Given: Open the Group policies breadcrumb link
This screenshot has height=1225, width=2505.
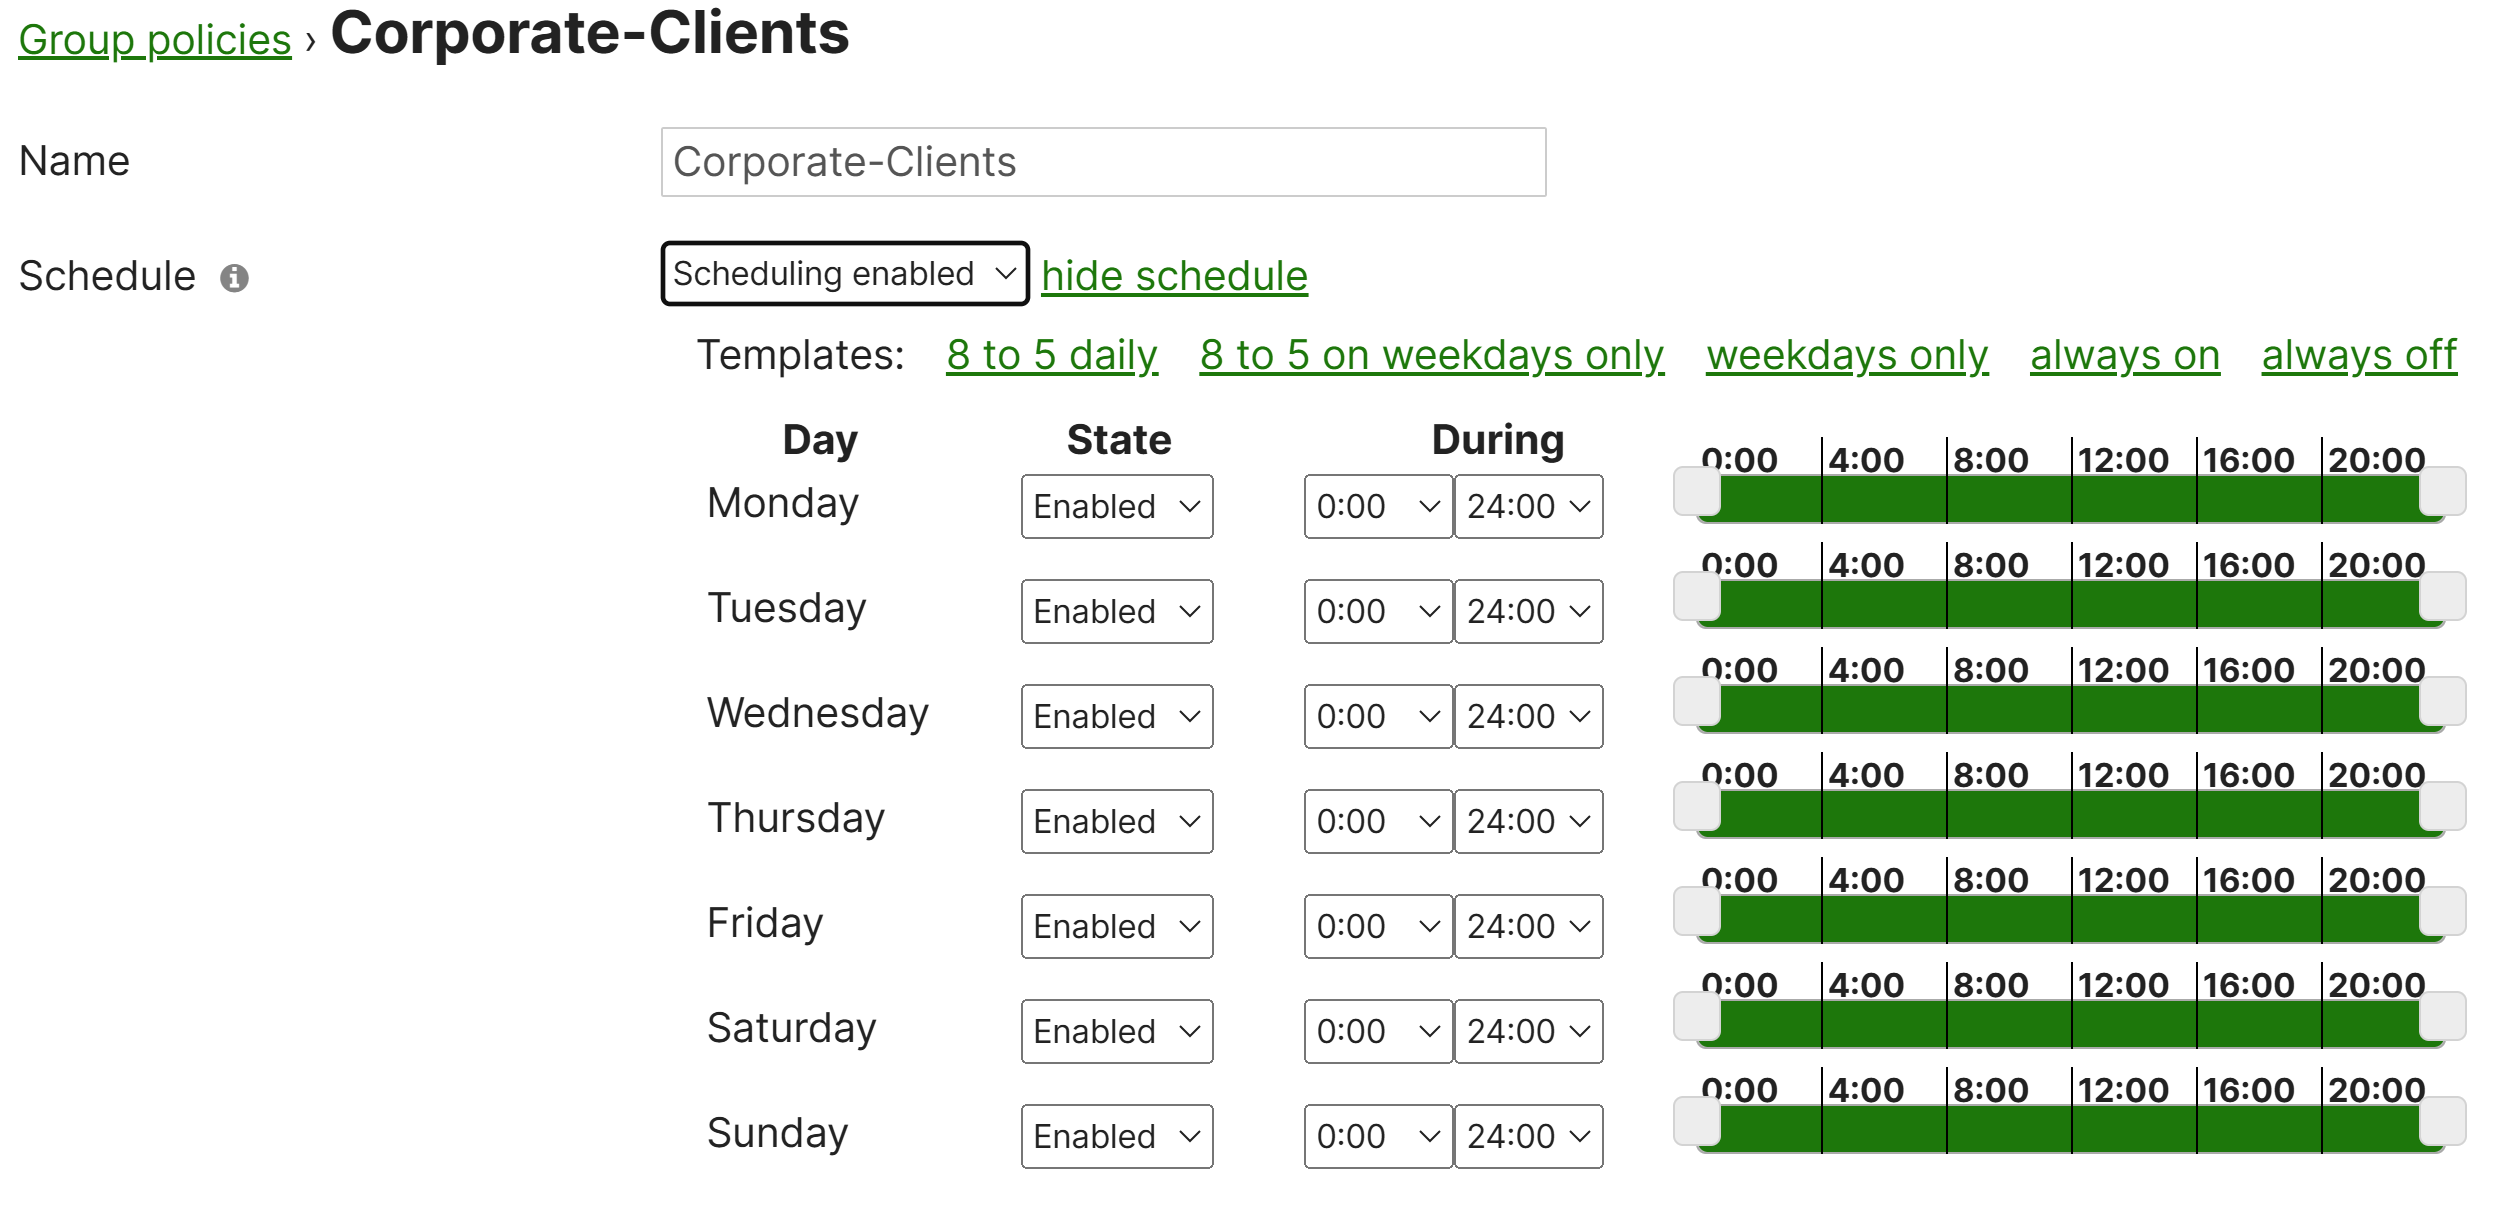Looking at the screenshot, I should point(155,40).
